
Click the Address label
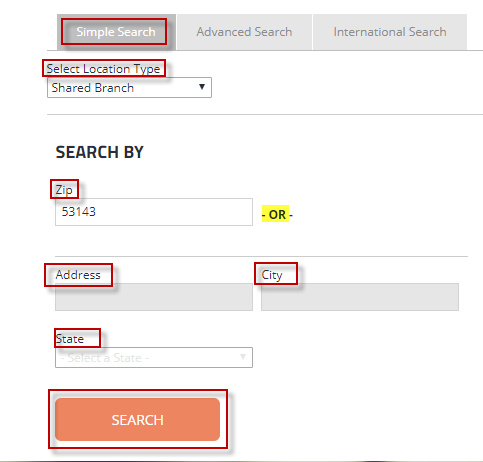(x=78, y=275)
